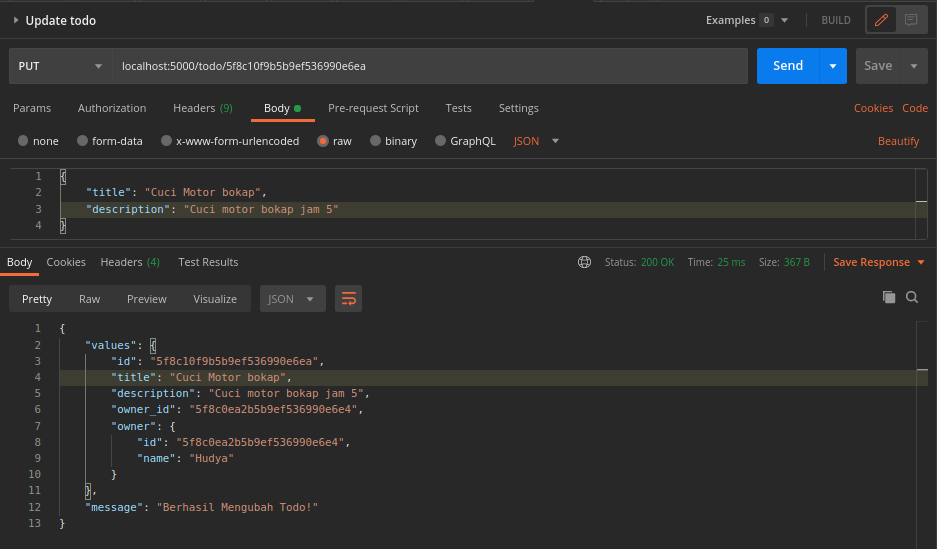Click the pencil edit icon near BUILD
Image resolution: width=937 pixels, height=549 pixels.
(x=881, y=20)
